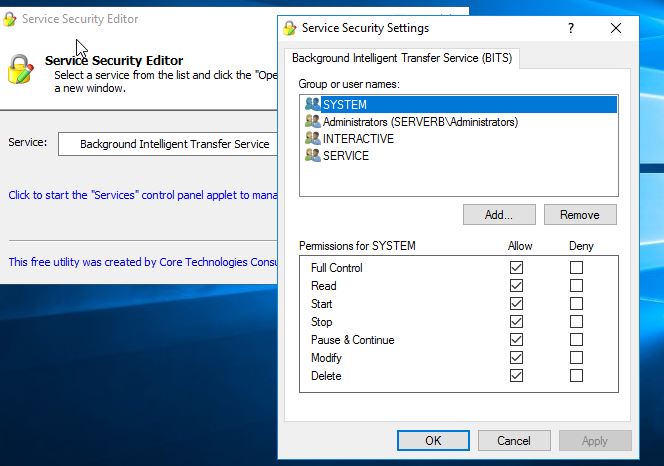Open the Service dropdown in Service Security Editor
Viewport: 664px width, 466px height.
[x=168, y=144]
